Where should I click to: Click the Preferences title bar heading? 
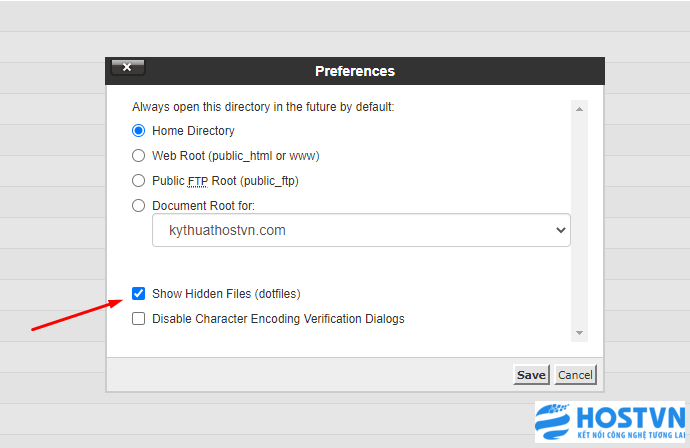355,71
